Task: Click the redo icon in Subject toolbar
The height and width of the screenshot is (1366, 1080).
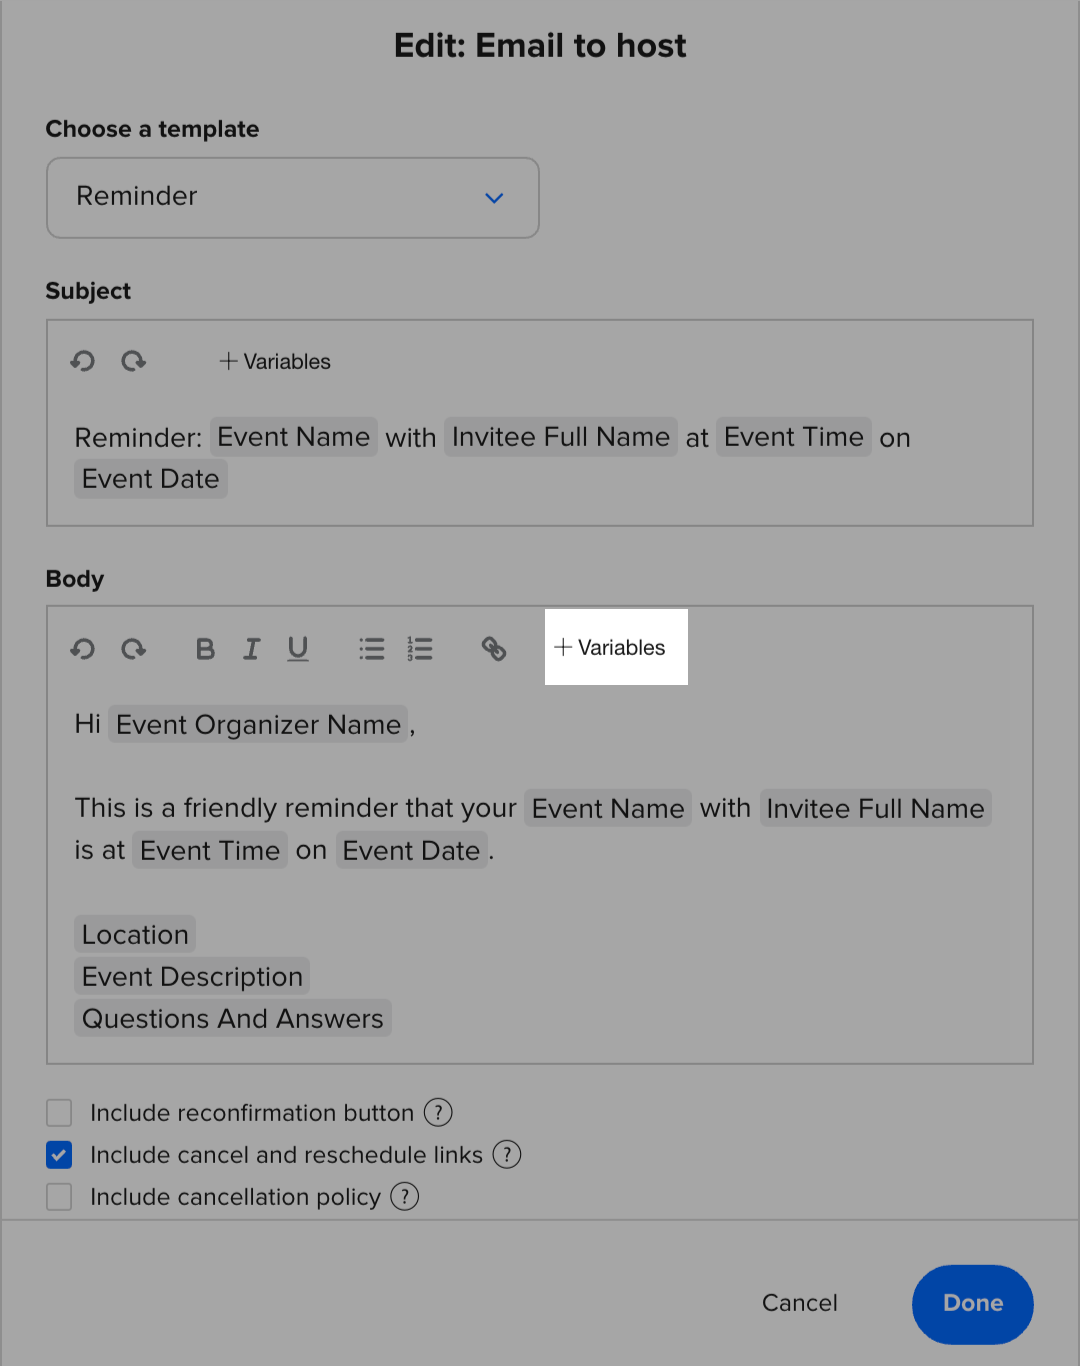Action: click(133, 361)
